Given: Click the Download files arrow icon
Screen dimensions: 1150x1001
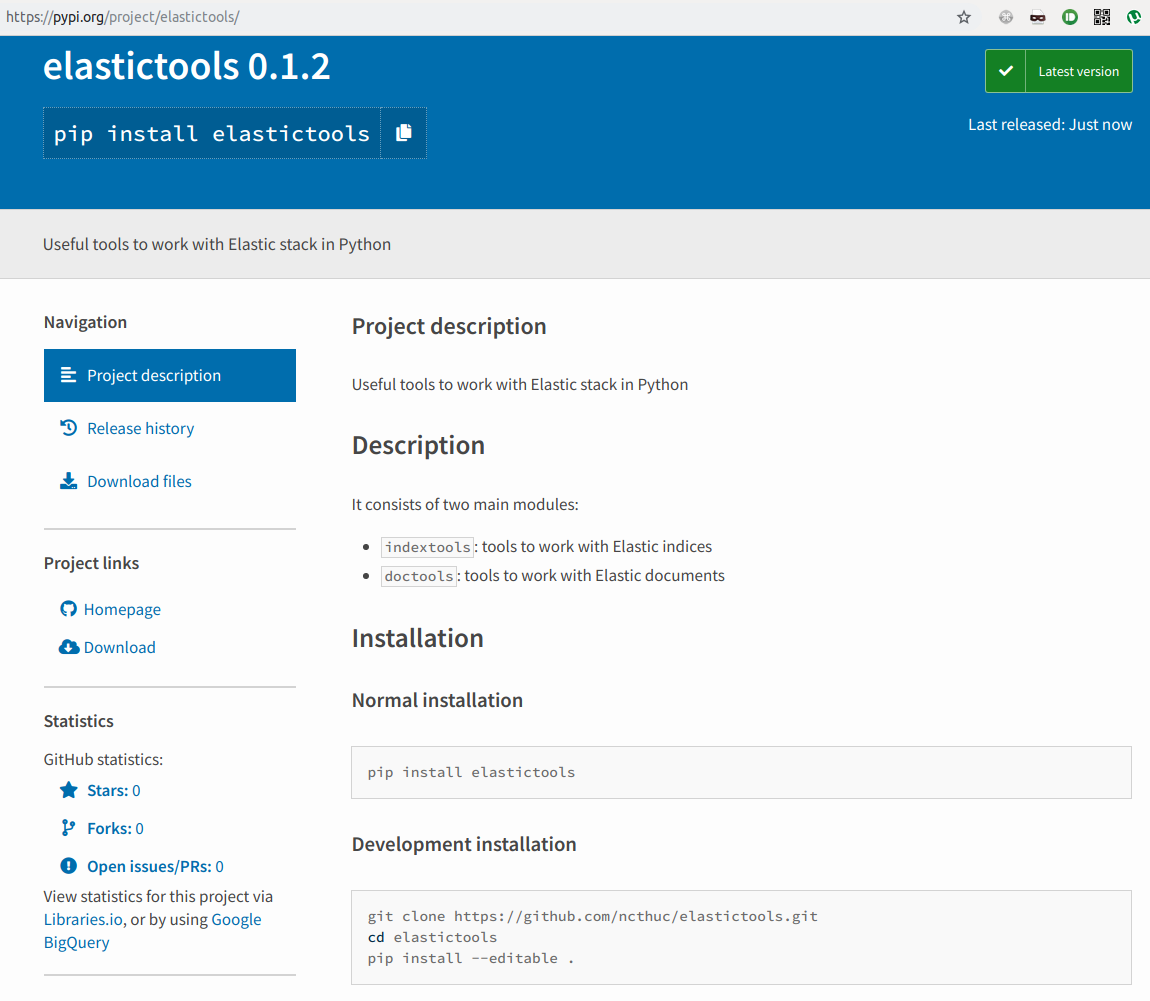Looking at the screenshot, I should coord(68,481).
